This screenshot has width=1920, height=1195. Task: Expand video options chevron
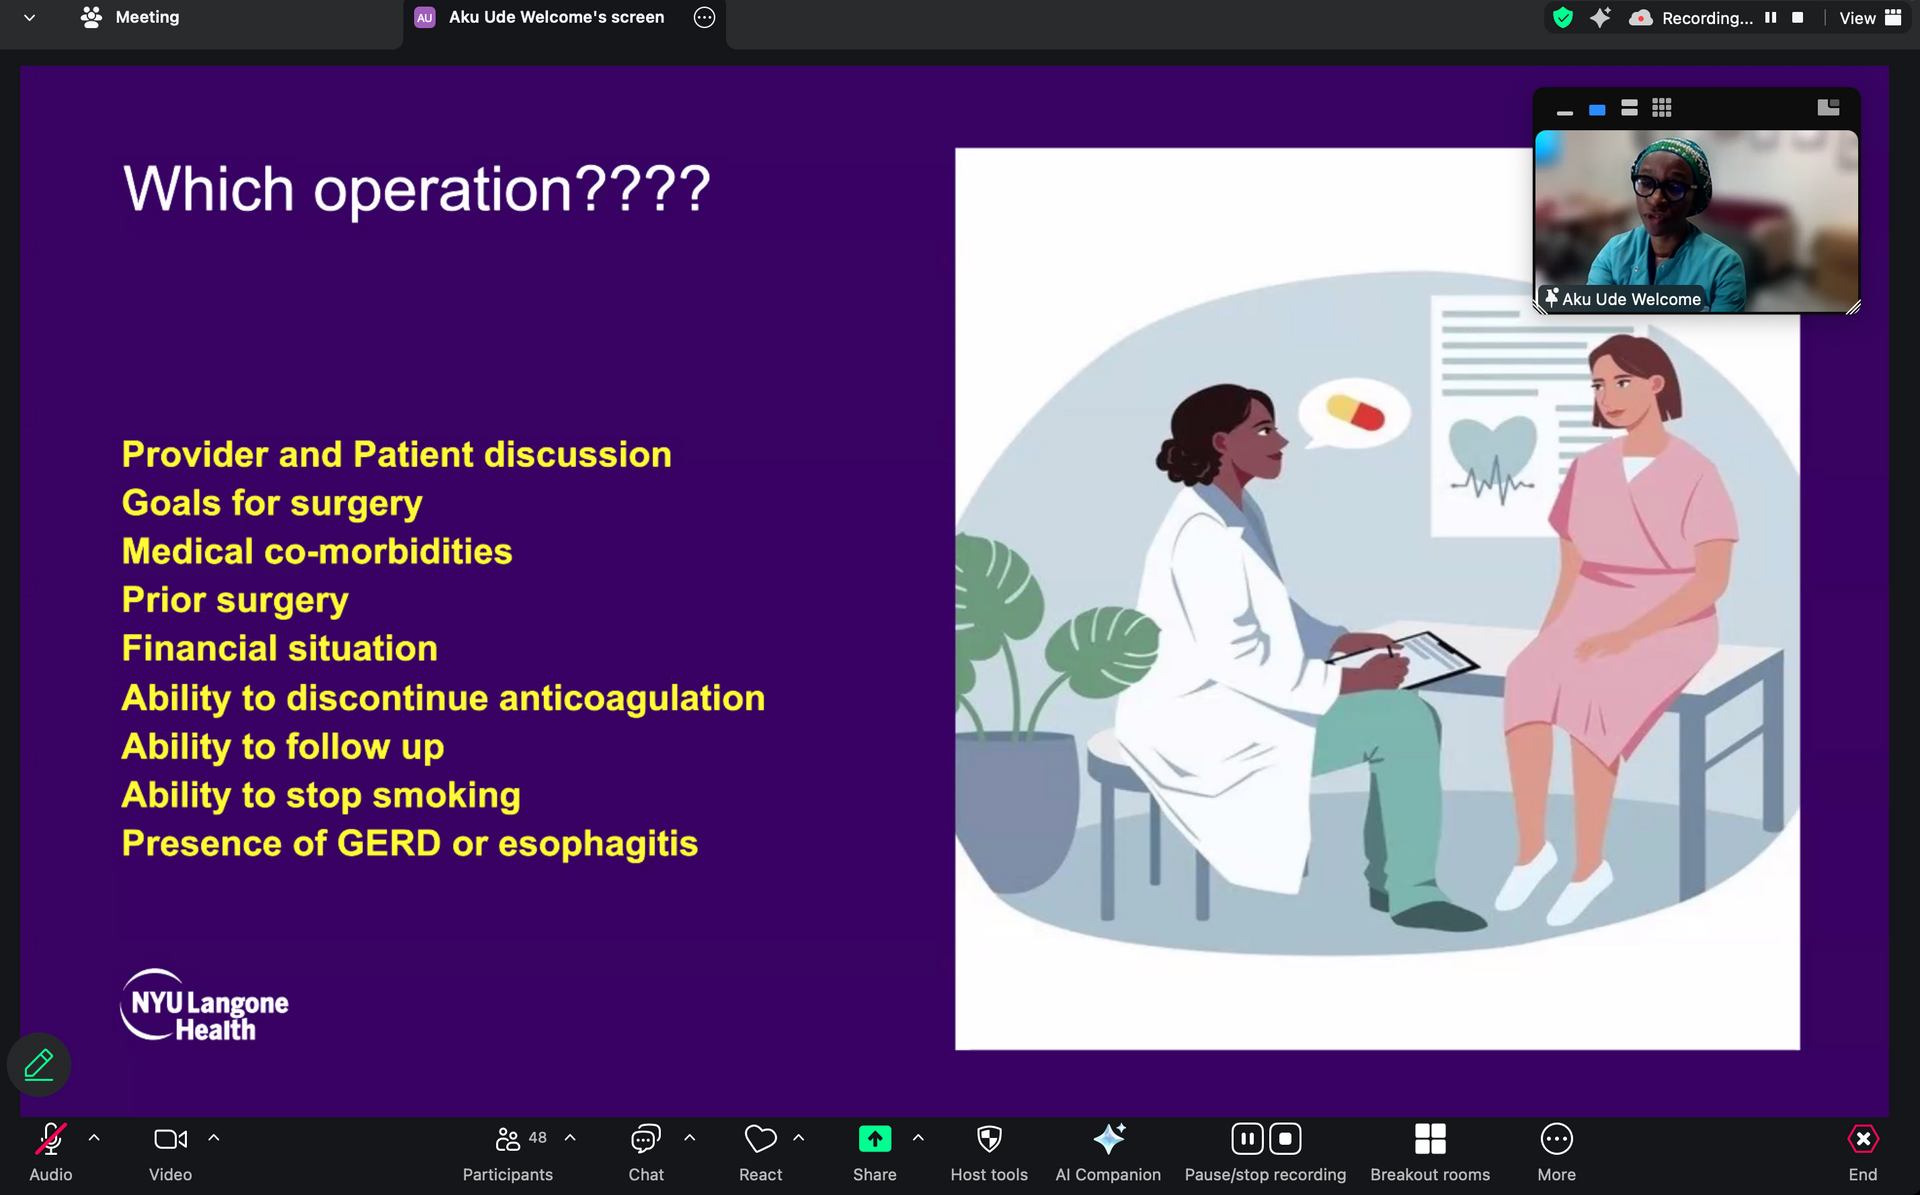(214, 1138)
